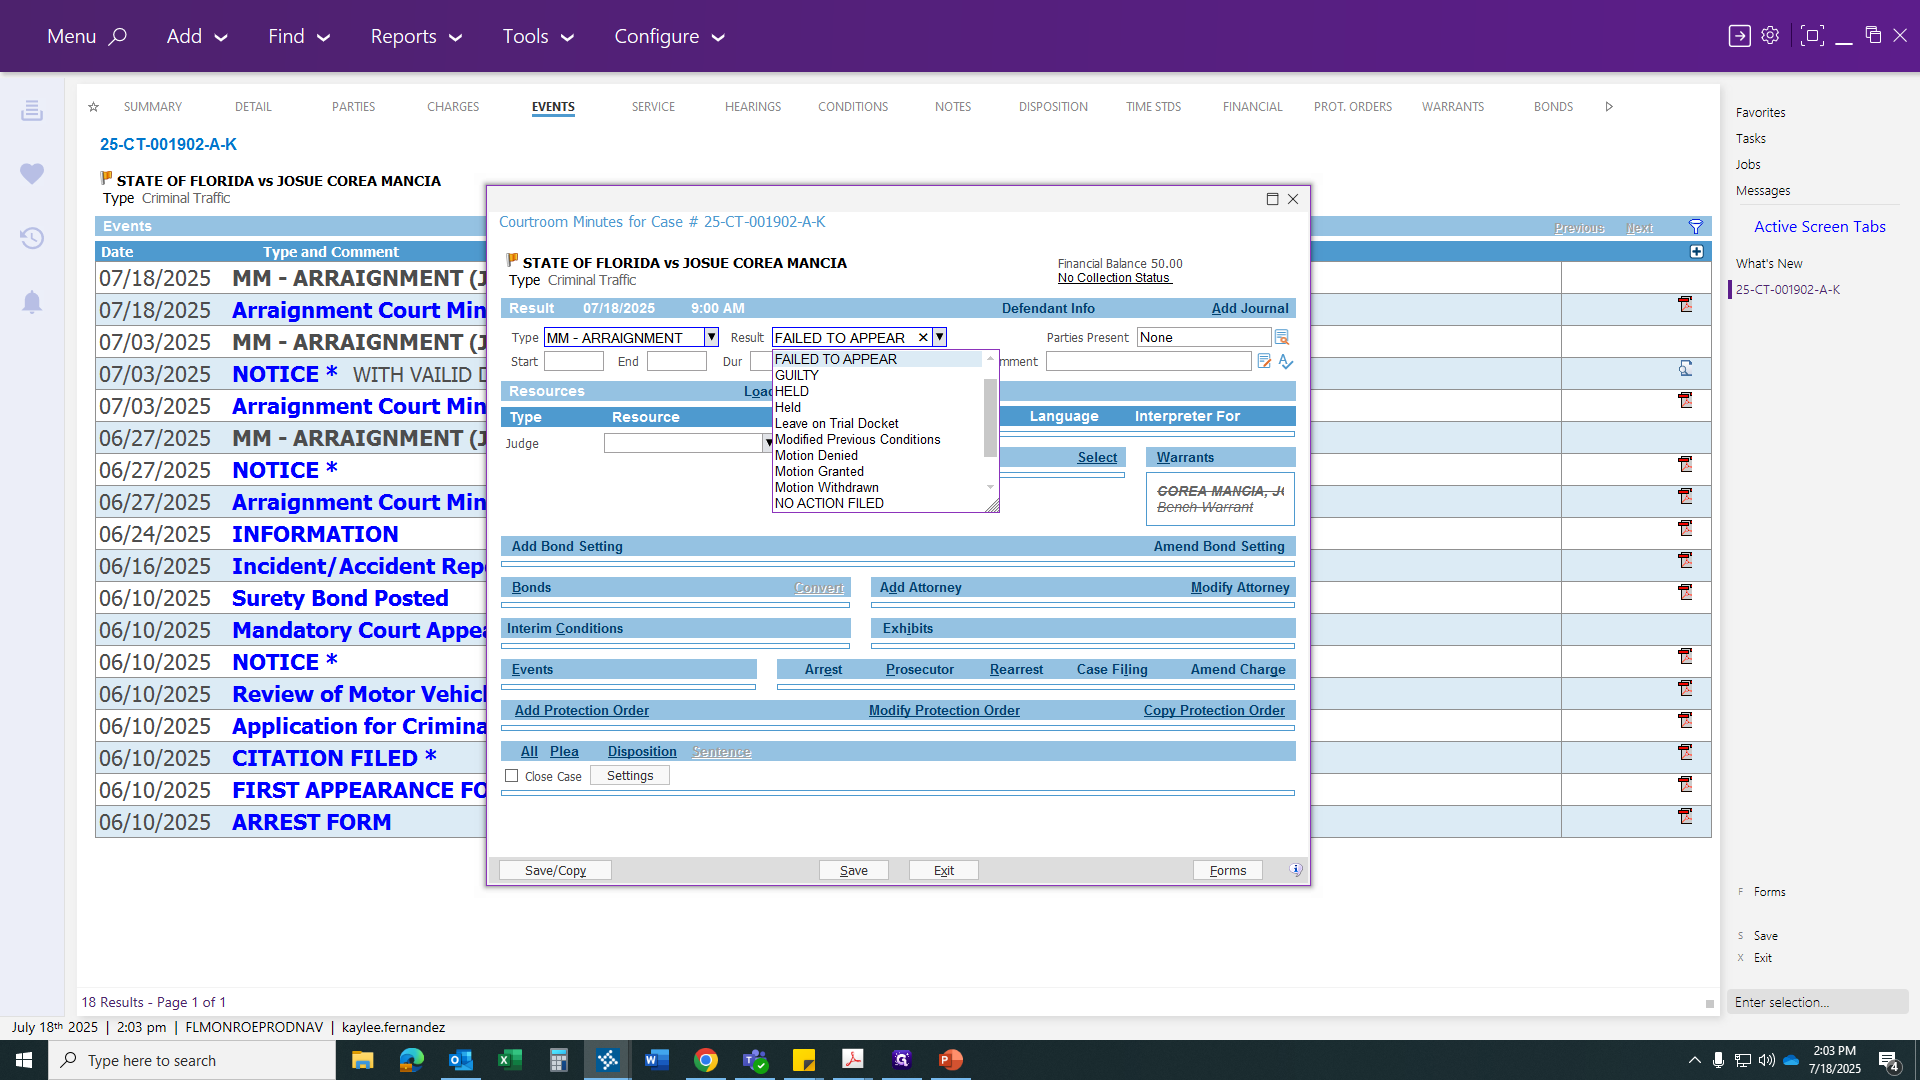Open the settings gear in header

pos(1770,36)
